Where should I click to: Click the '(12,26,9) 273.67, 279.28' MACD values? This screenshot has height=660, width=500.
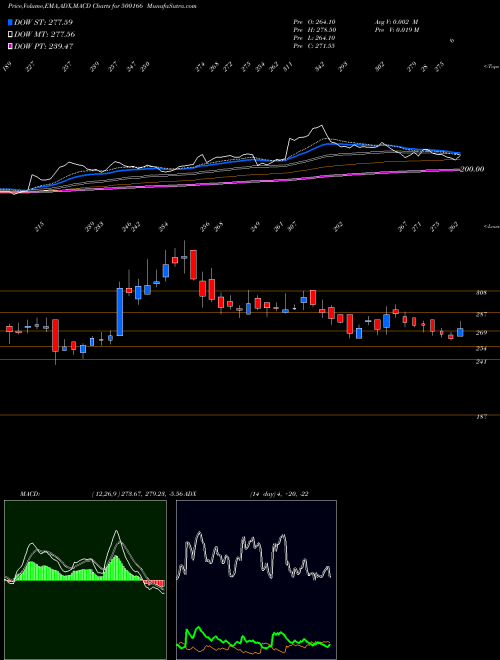click(x=127, y=494)
